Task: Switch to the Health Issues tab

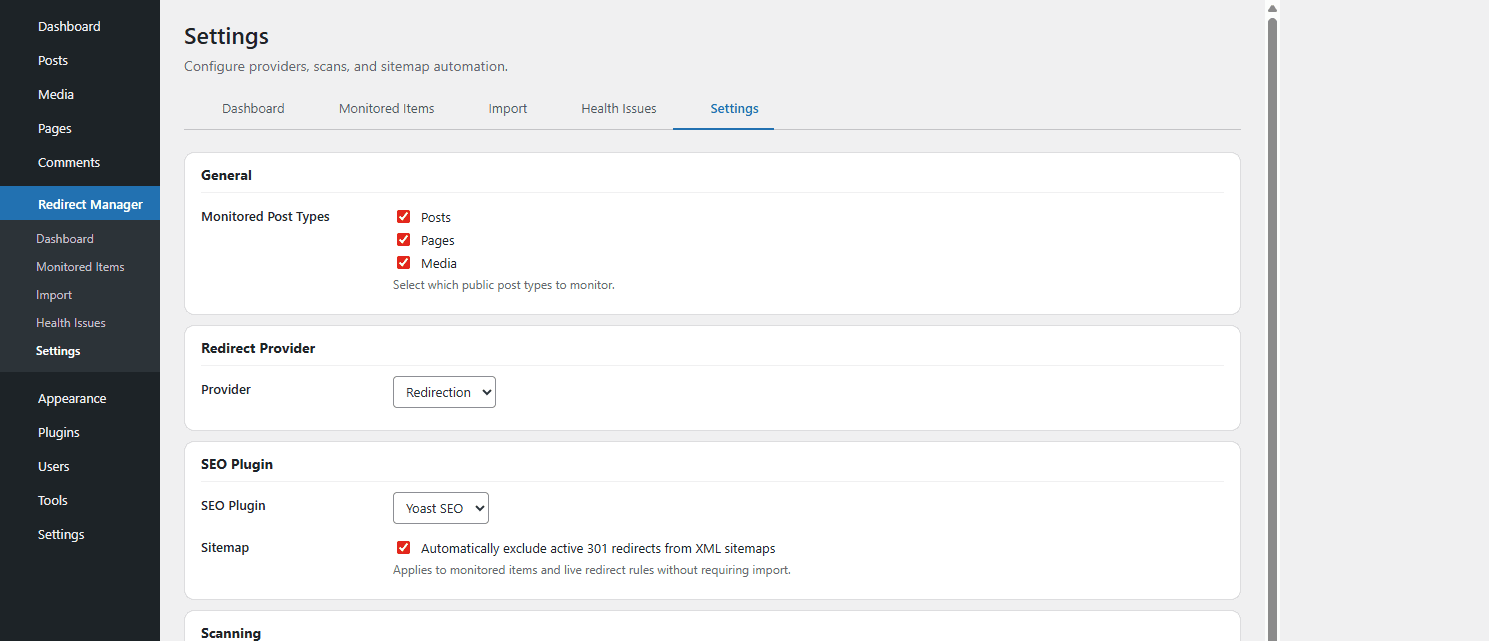Action: 619,108
